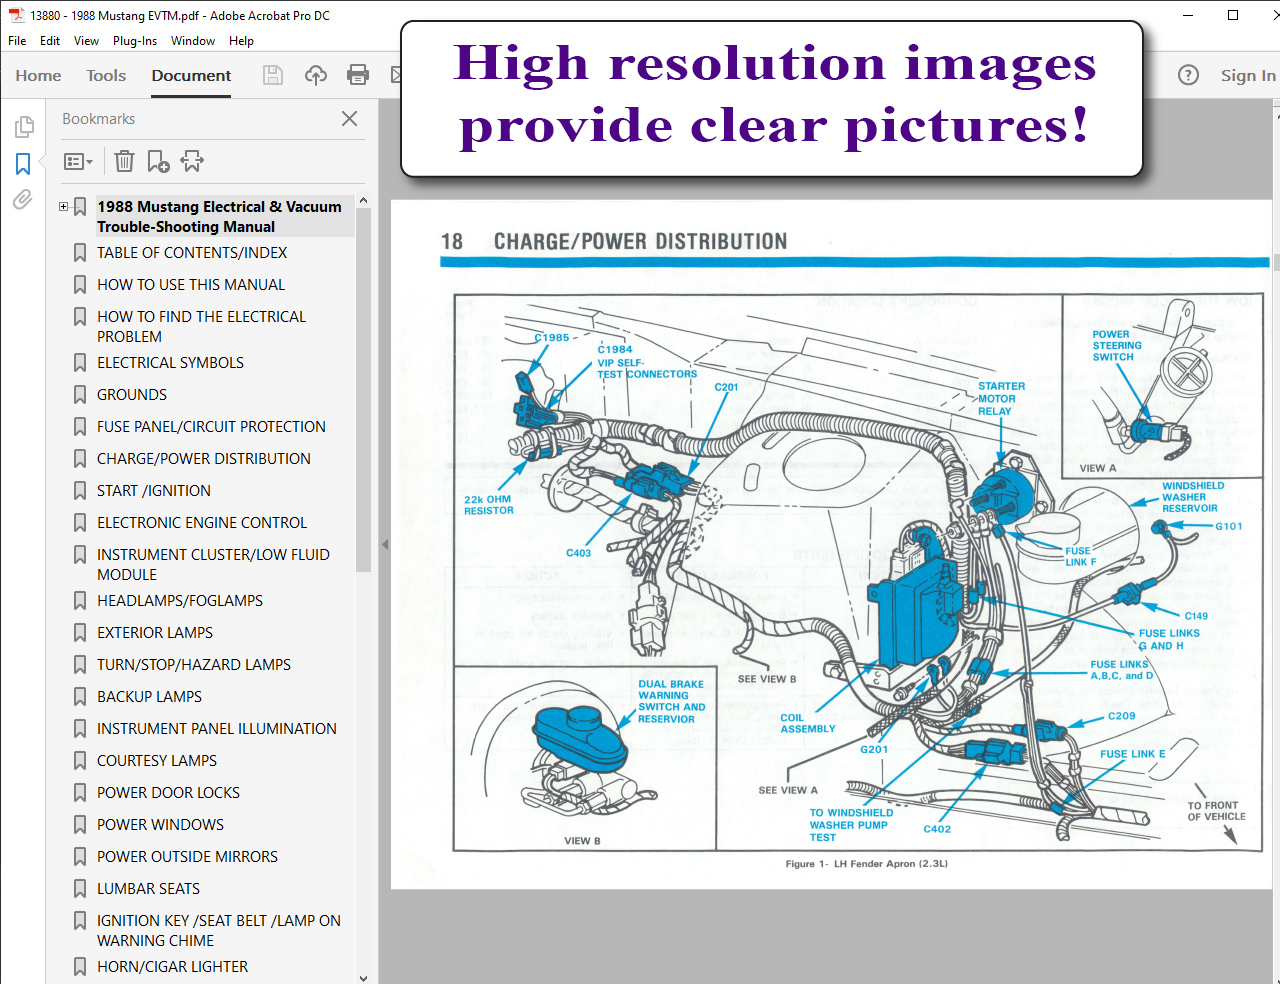This screenshot has height=984, width=1280.
Task: Go to HORN/CIGAR LIGHTER bookmark
Action: click(172, 967)
